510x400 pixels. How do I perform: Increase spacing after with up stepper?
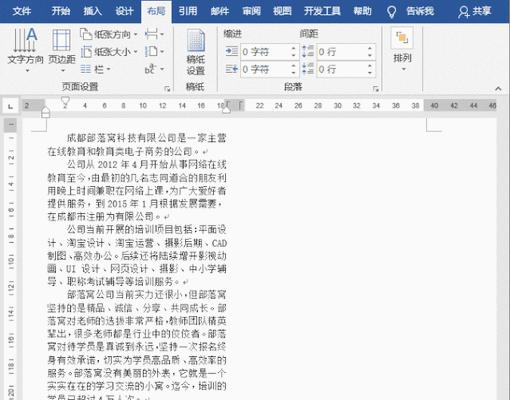click(x=370, y=66)
